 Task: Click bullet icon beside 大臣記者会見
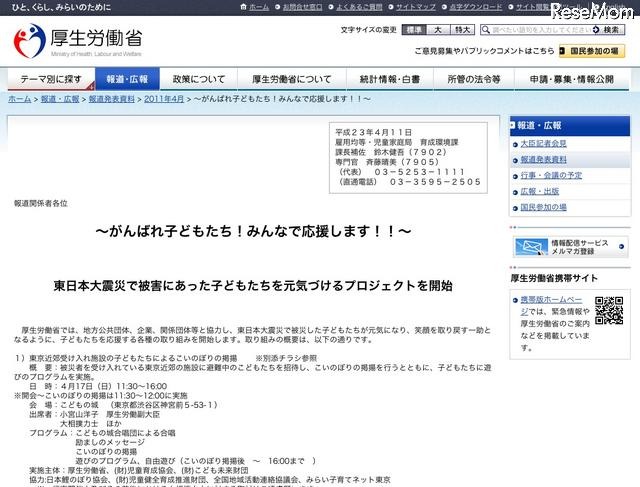pos(513,144)
